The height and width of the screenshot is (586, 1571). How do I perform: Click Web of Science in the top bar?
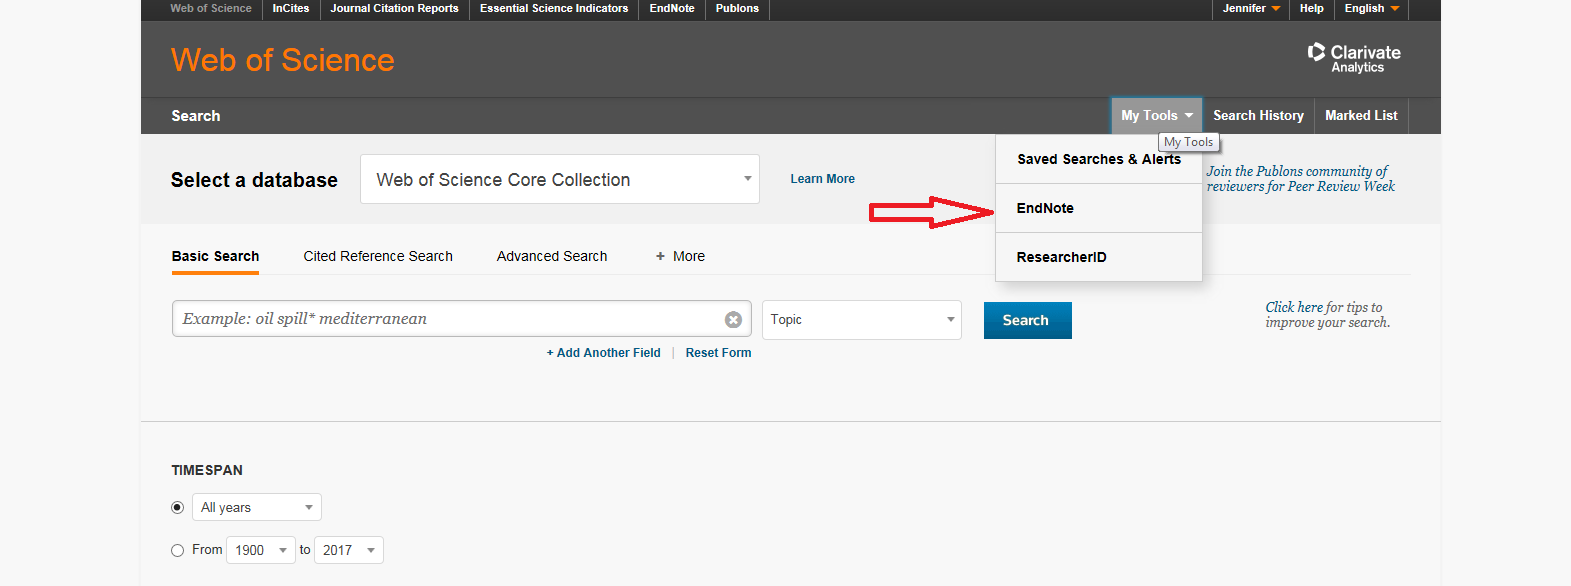[x=211, y=8]
